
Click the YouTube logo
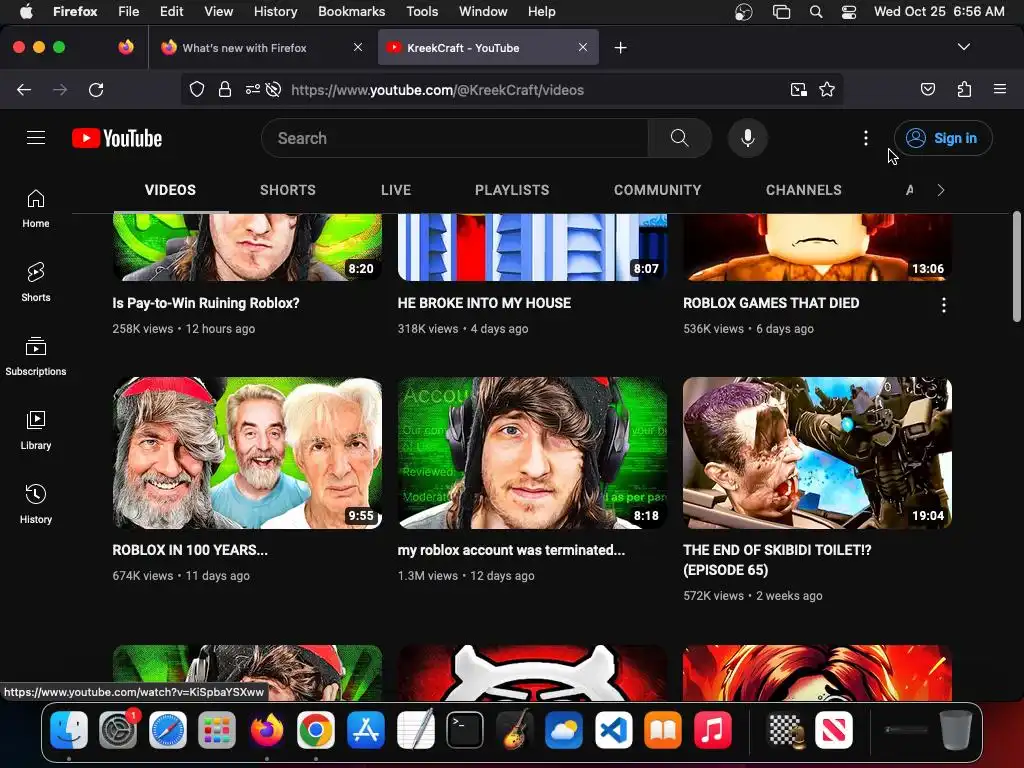[x=117, y=138]
